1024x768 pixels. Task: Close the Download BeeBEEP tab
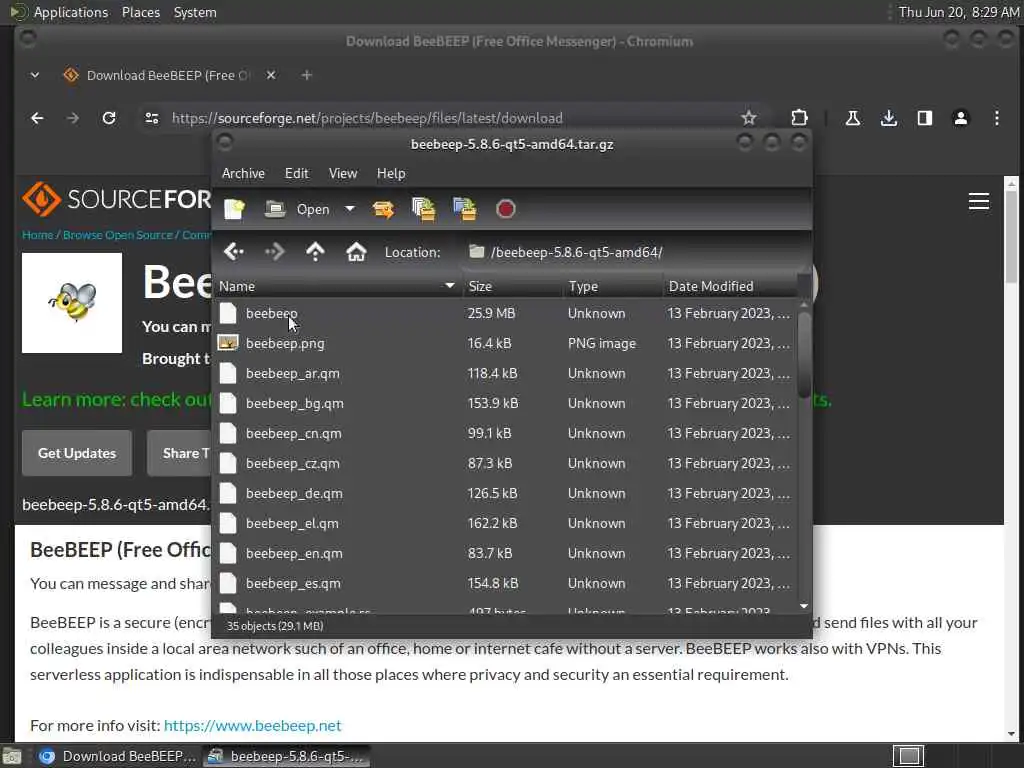pyautogui.click(x=271, y=75)
